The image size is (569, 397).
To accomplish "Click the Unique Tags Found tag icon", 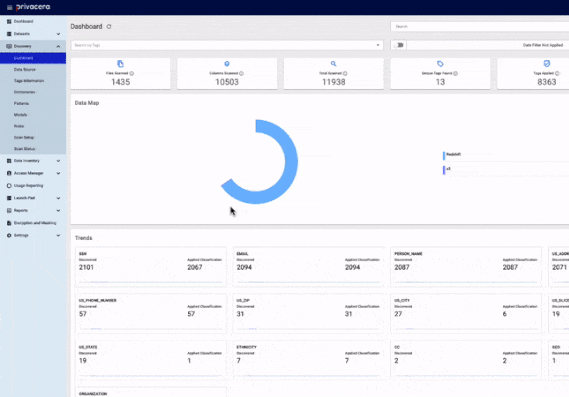I will [x=440, y=64].
